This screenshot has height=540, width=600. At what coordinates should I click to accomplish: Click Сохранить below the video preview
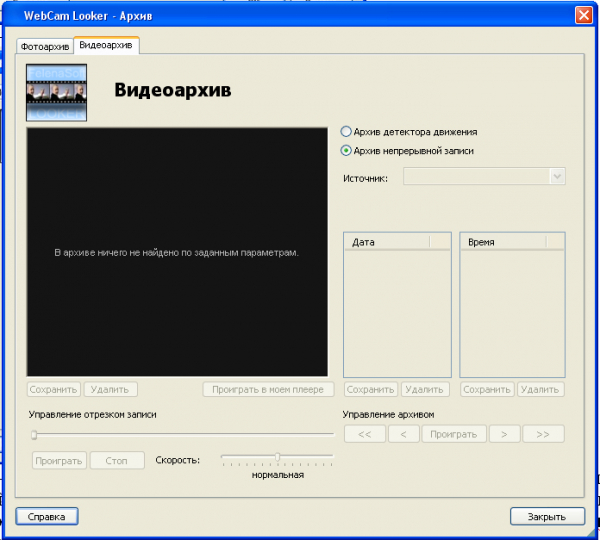coord(54,390)
